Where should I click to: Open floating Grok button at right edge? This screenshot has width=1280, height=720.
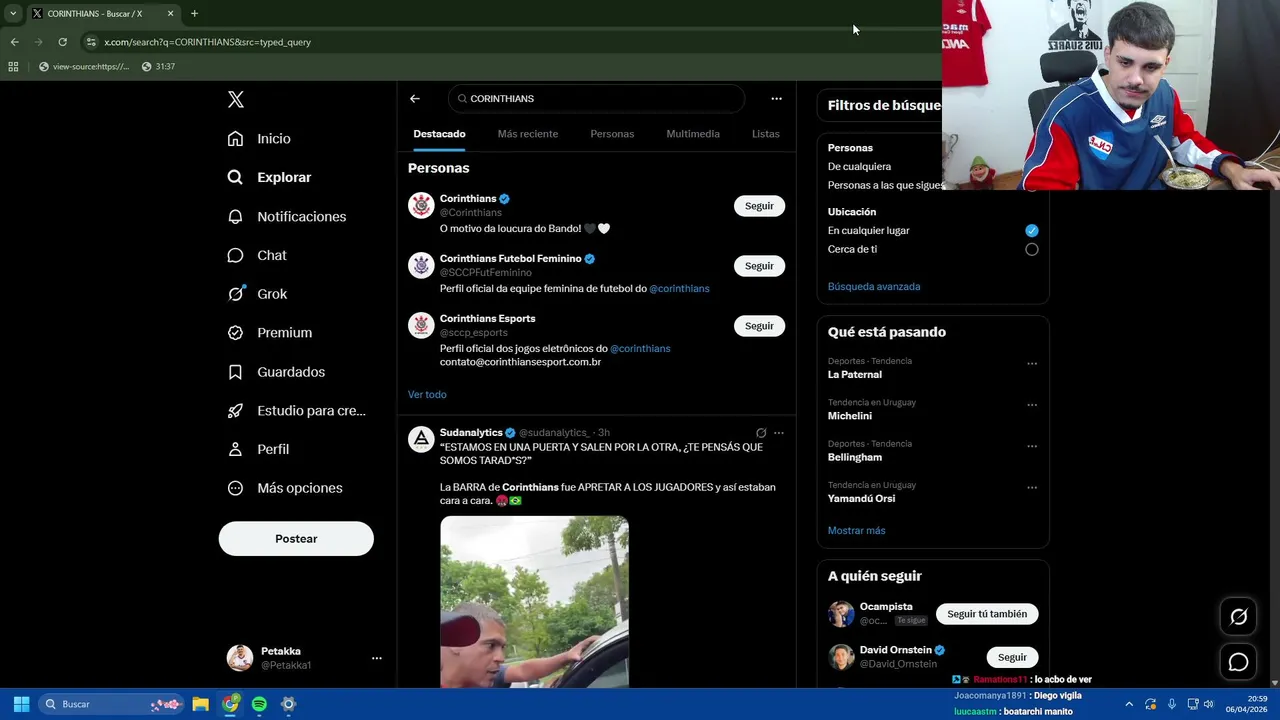pos(1238,617)
